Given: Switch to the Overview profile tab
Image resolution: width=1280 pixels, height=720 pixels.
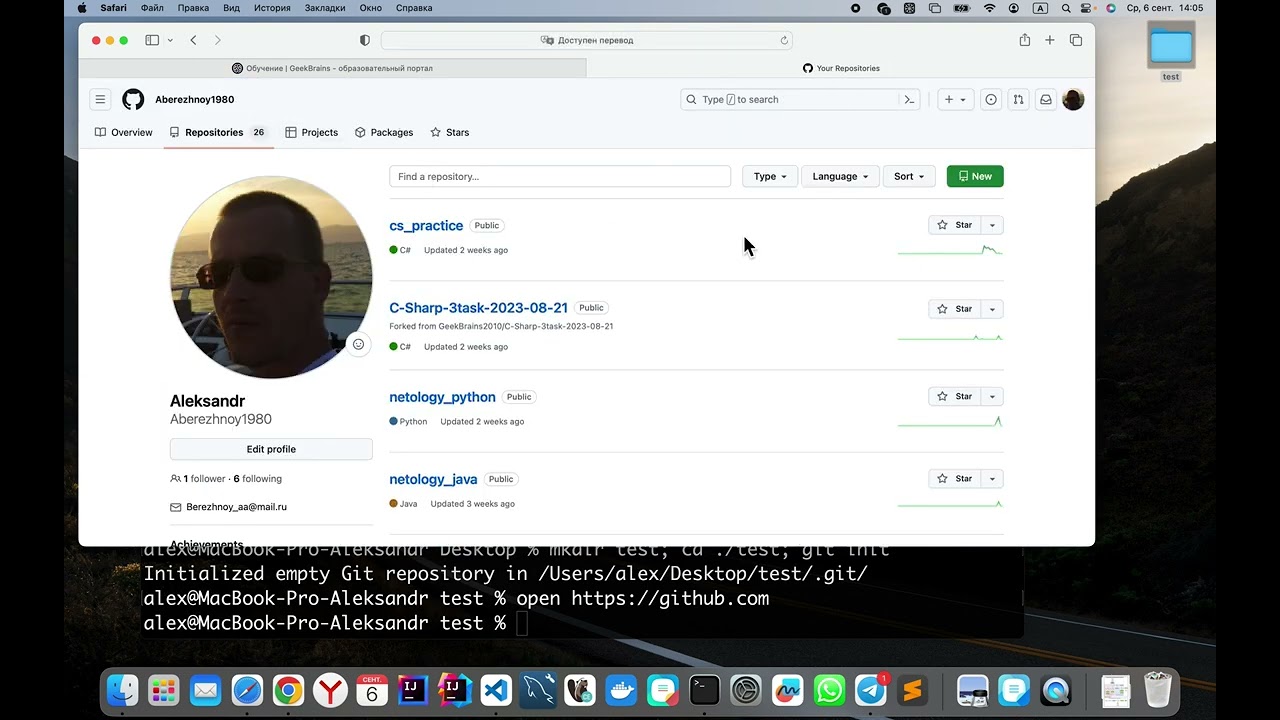Looking at the screenshot, I should pos(124,132).
